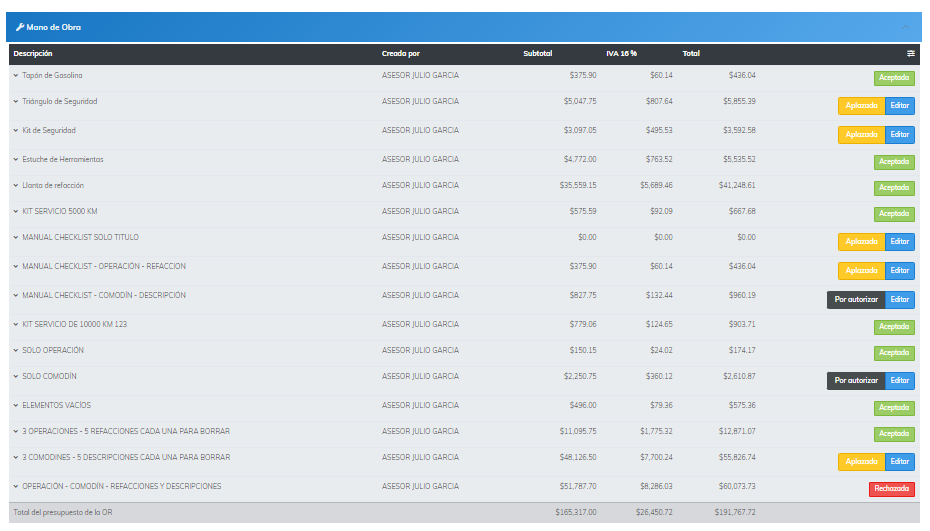Image resolution: width=930 pixels, height=531 pixels.
Task: Click Aplazada for MANUAL CHECKLIST - OPERACIÓN - REFACCION
Action: point(861,271)
